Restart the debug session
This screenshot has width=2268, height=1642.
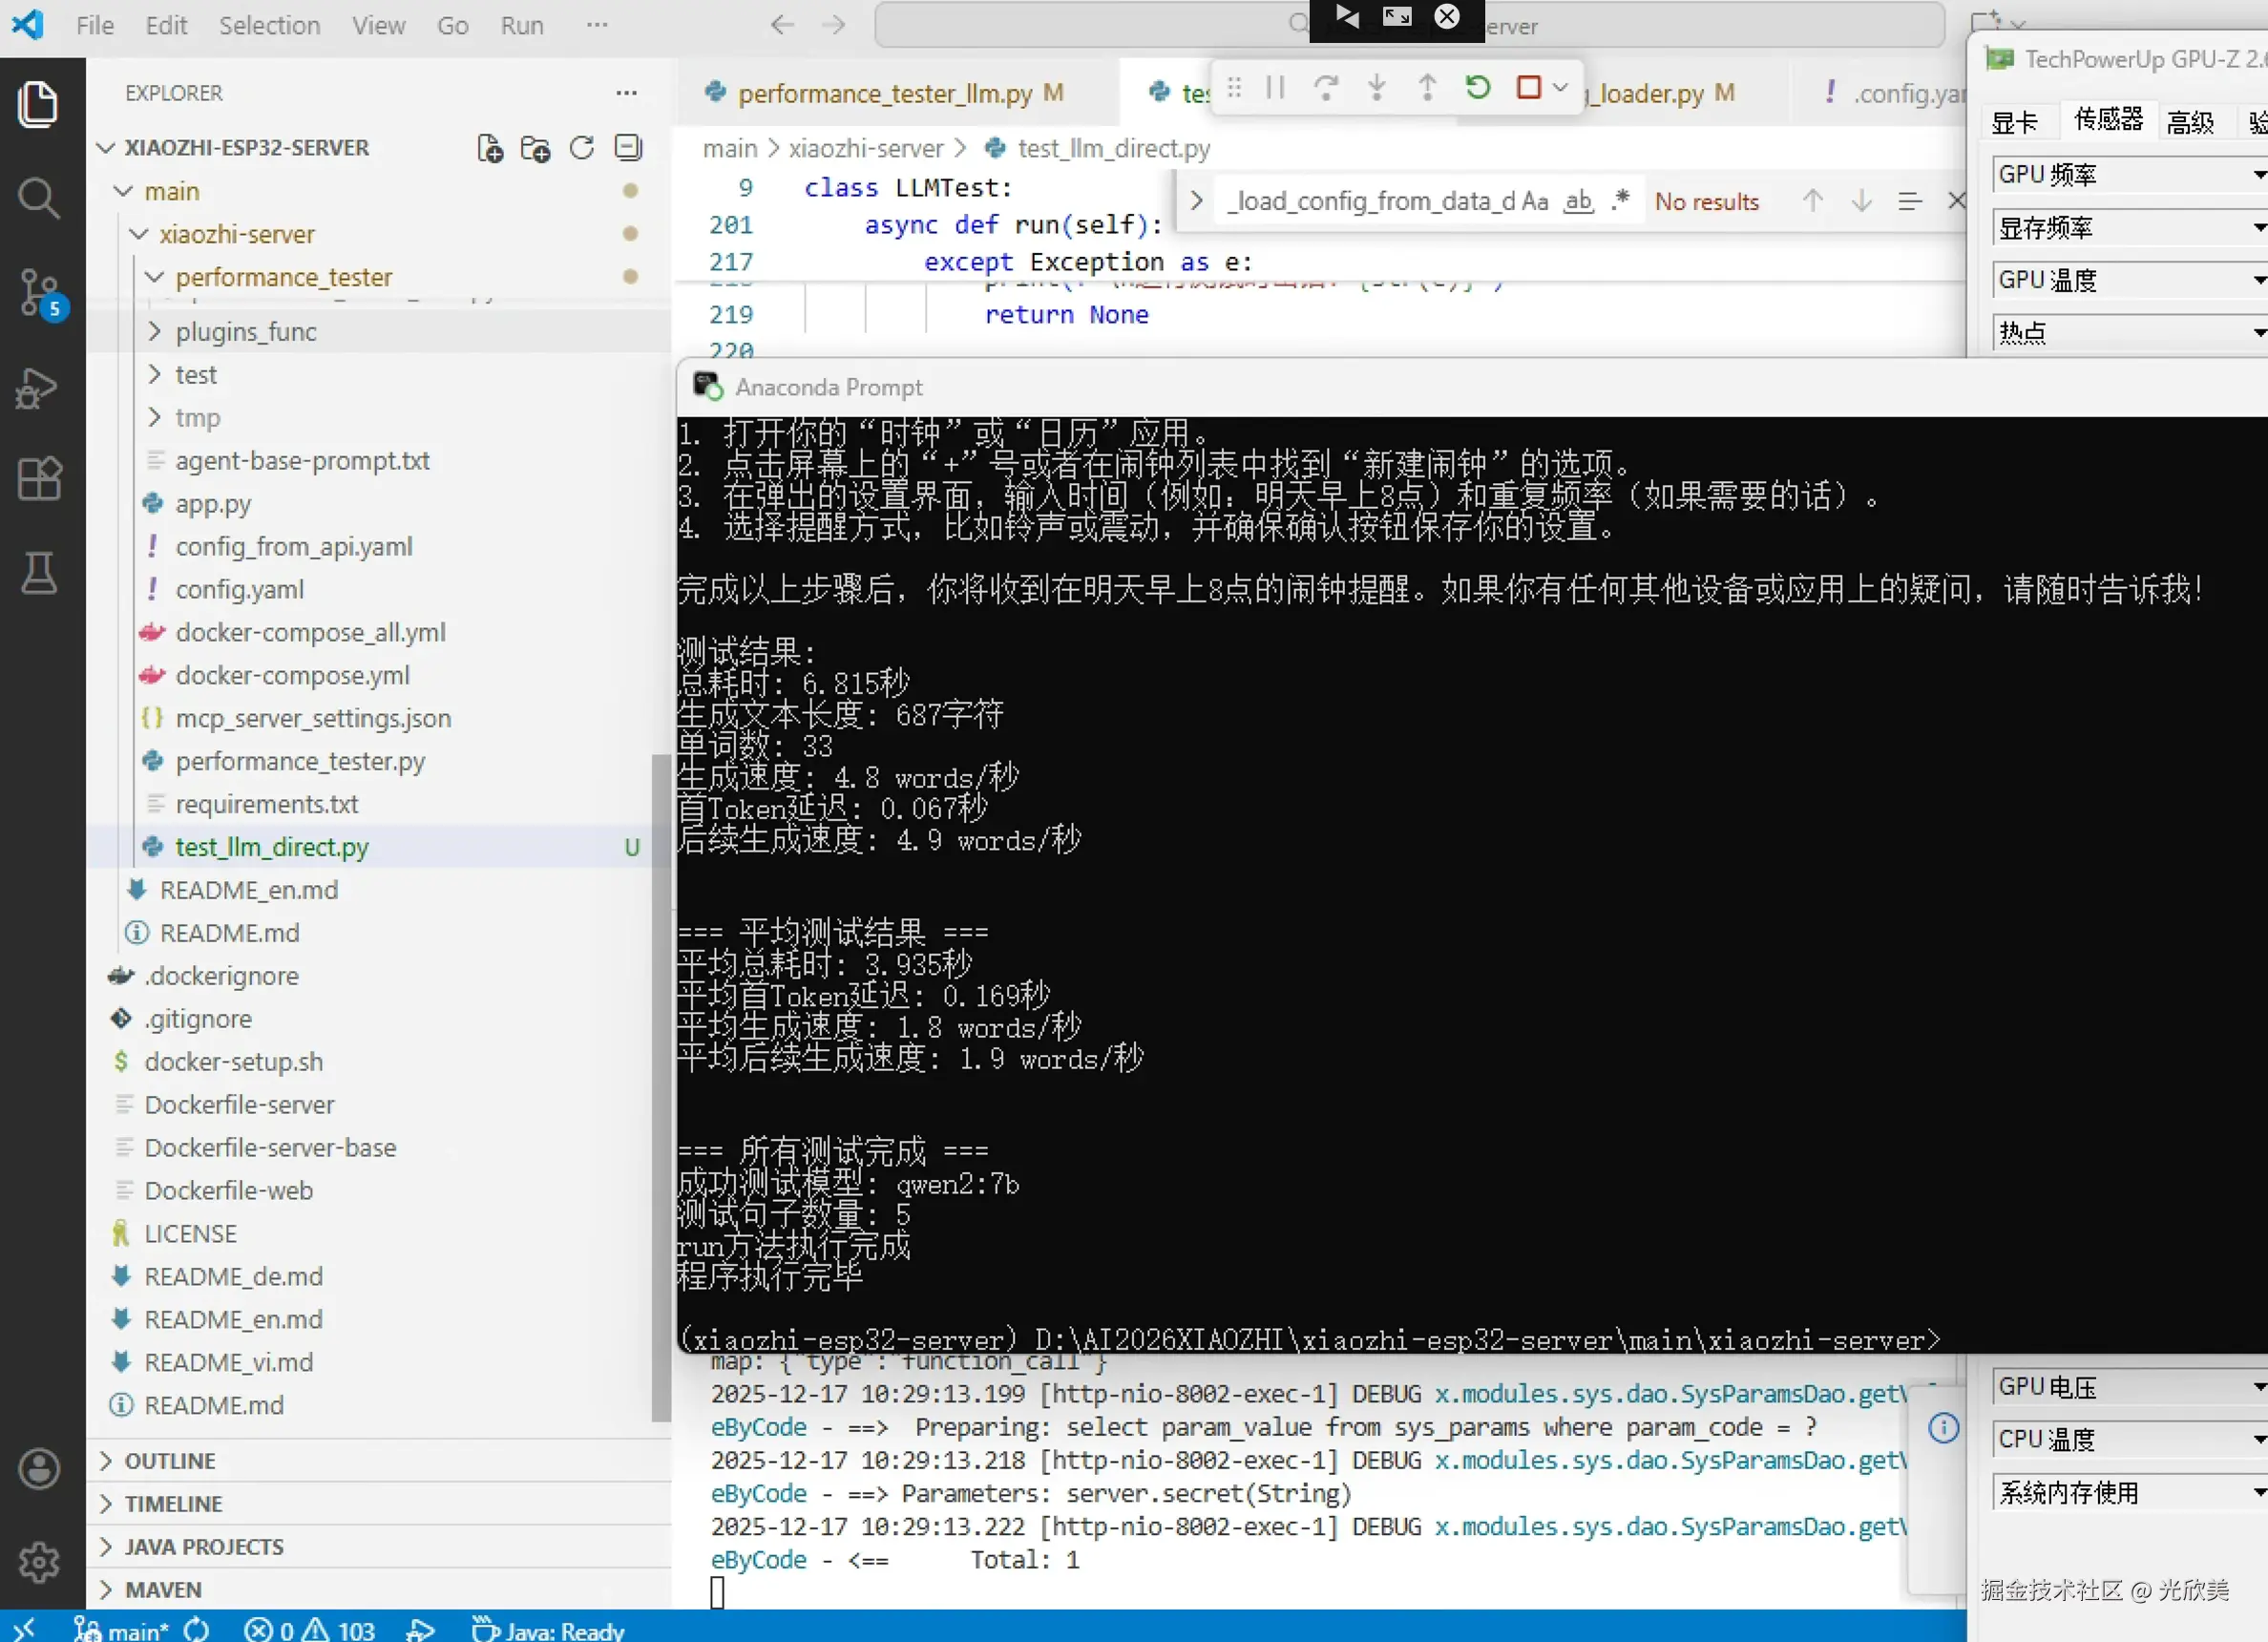coord(1477,88)
